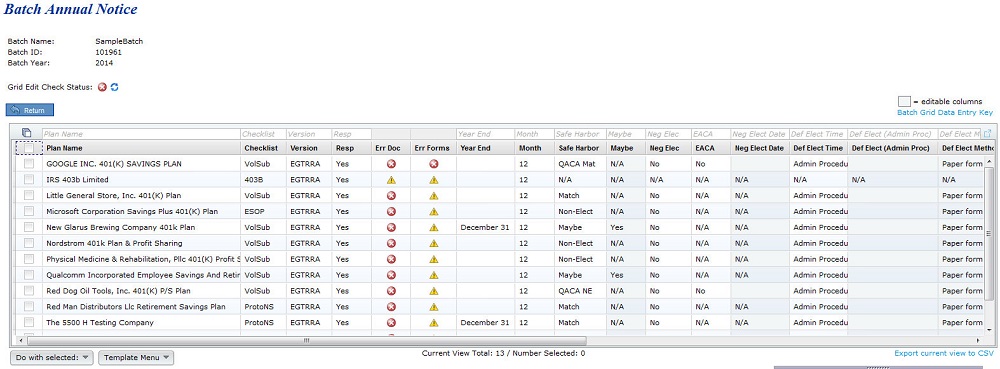The height and width of the screenshot is (369, 1000).
Task: Open the Template Menu dropdown
Action: pos(136,358)
